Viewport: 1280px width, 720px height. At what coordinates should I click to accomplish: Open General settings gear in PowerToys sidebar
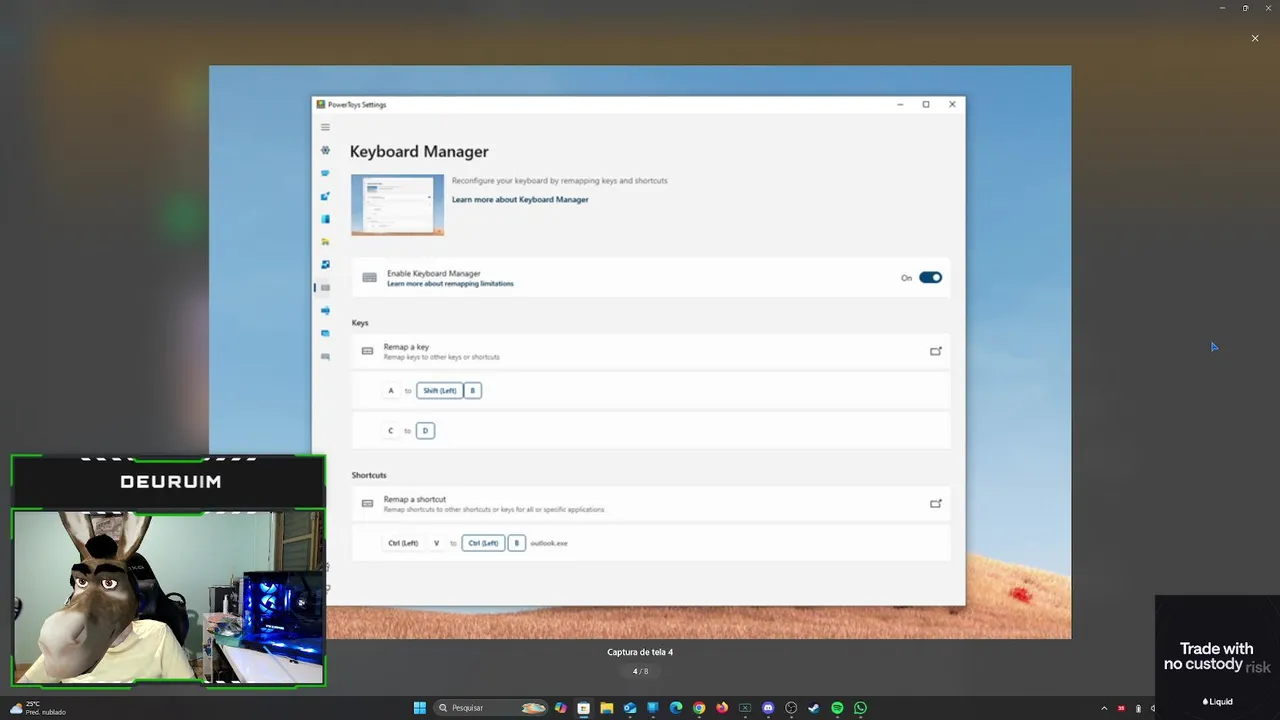click(325, 150)
